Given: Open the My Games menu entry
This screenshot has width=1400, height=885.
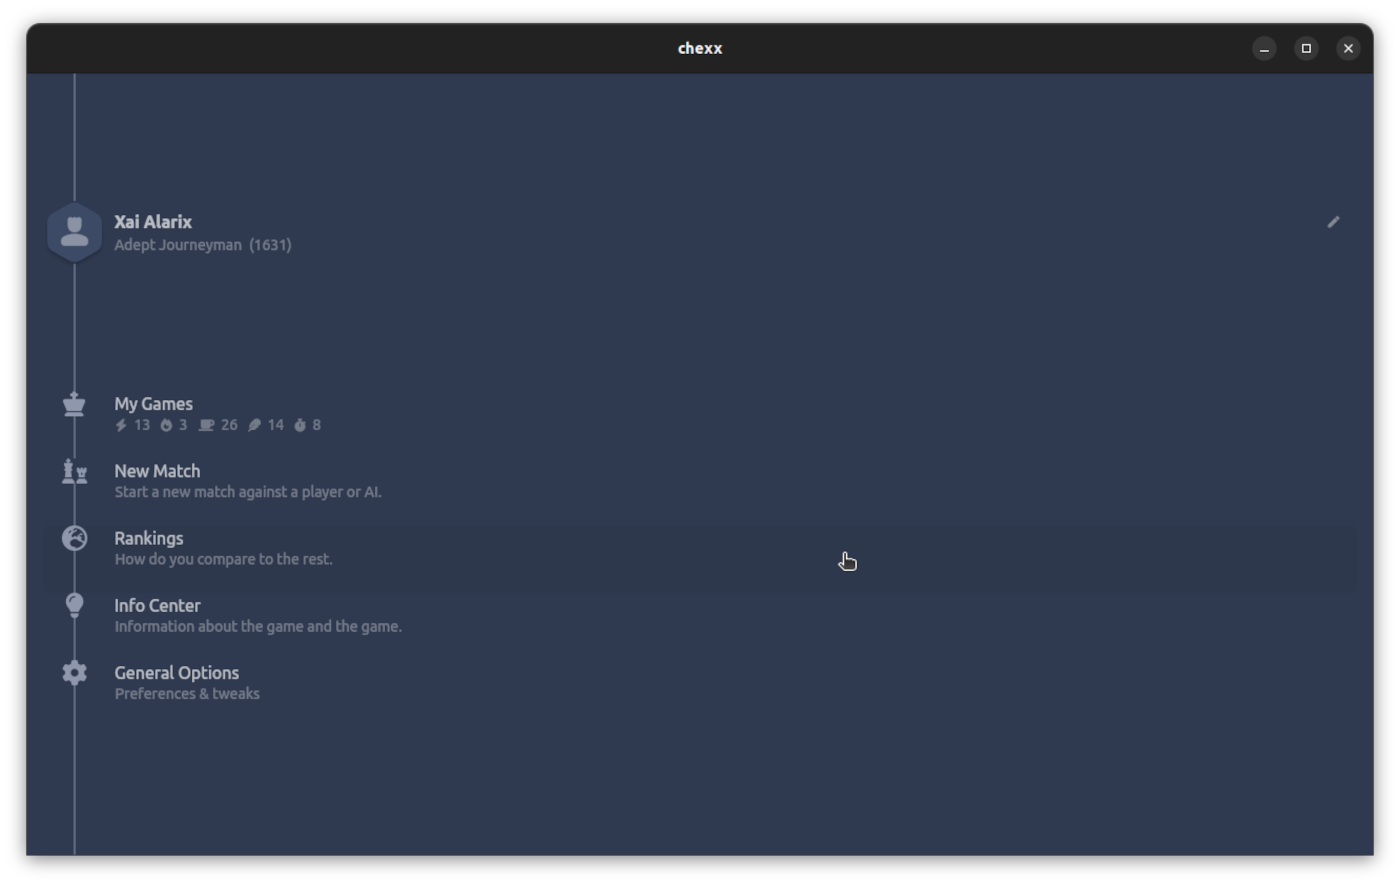Looking at the screenshot, I should coord(153,404).
